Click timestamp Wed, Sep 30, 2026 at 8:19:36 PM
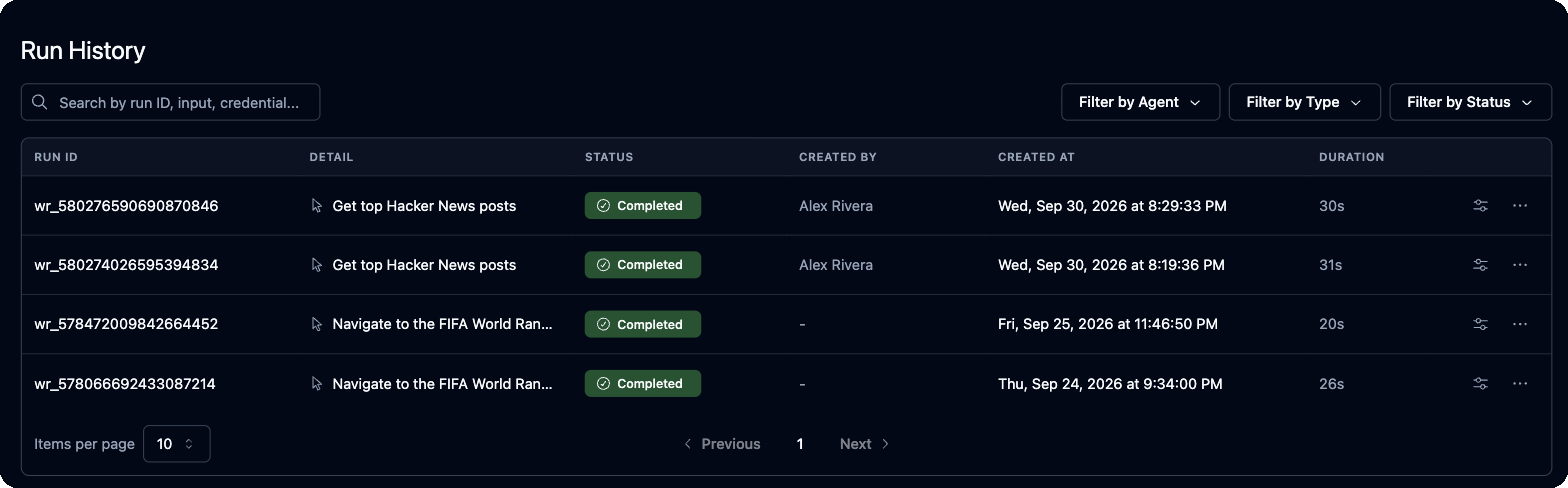The height and width of the screenshot is (488, 1568). (1111, 265)
